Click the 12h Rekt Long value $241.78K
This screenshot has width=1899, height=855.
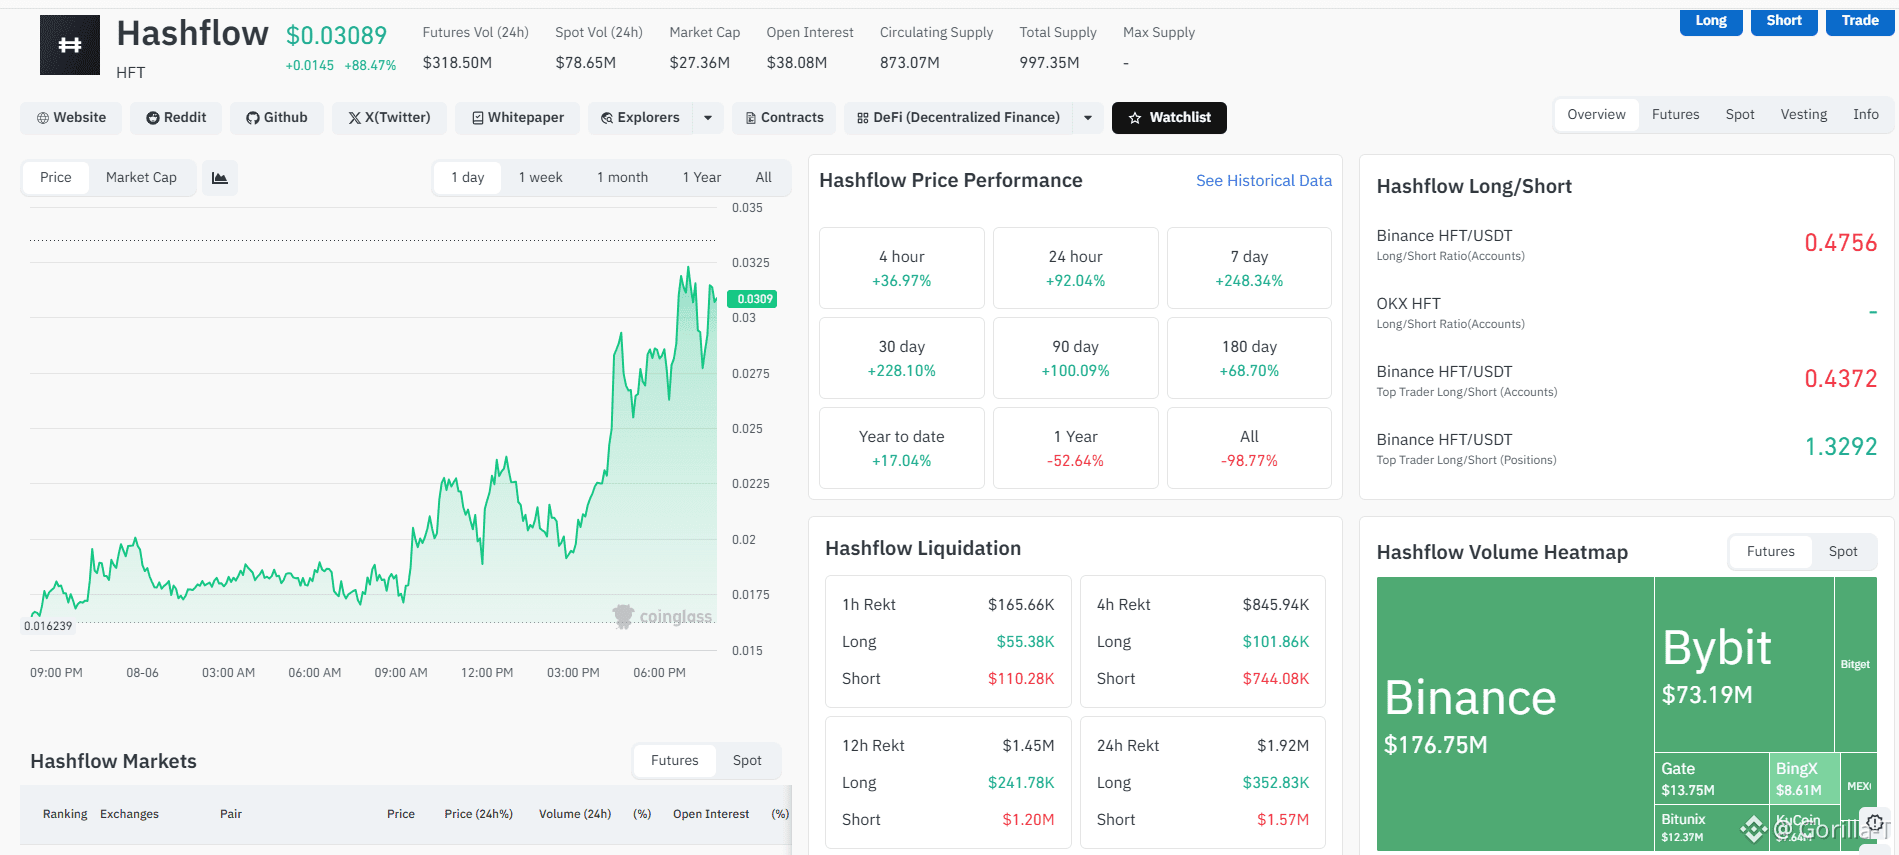pyautogui.click(x=1021, y=783)
